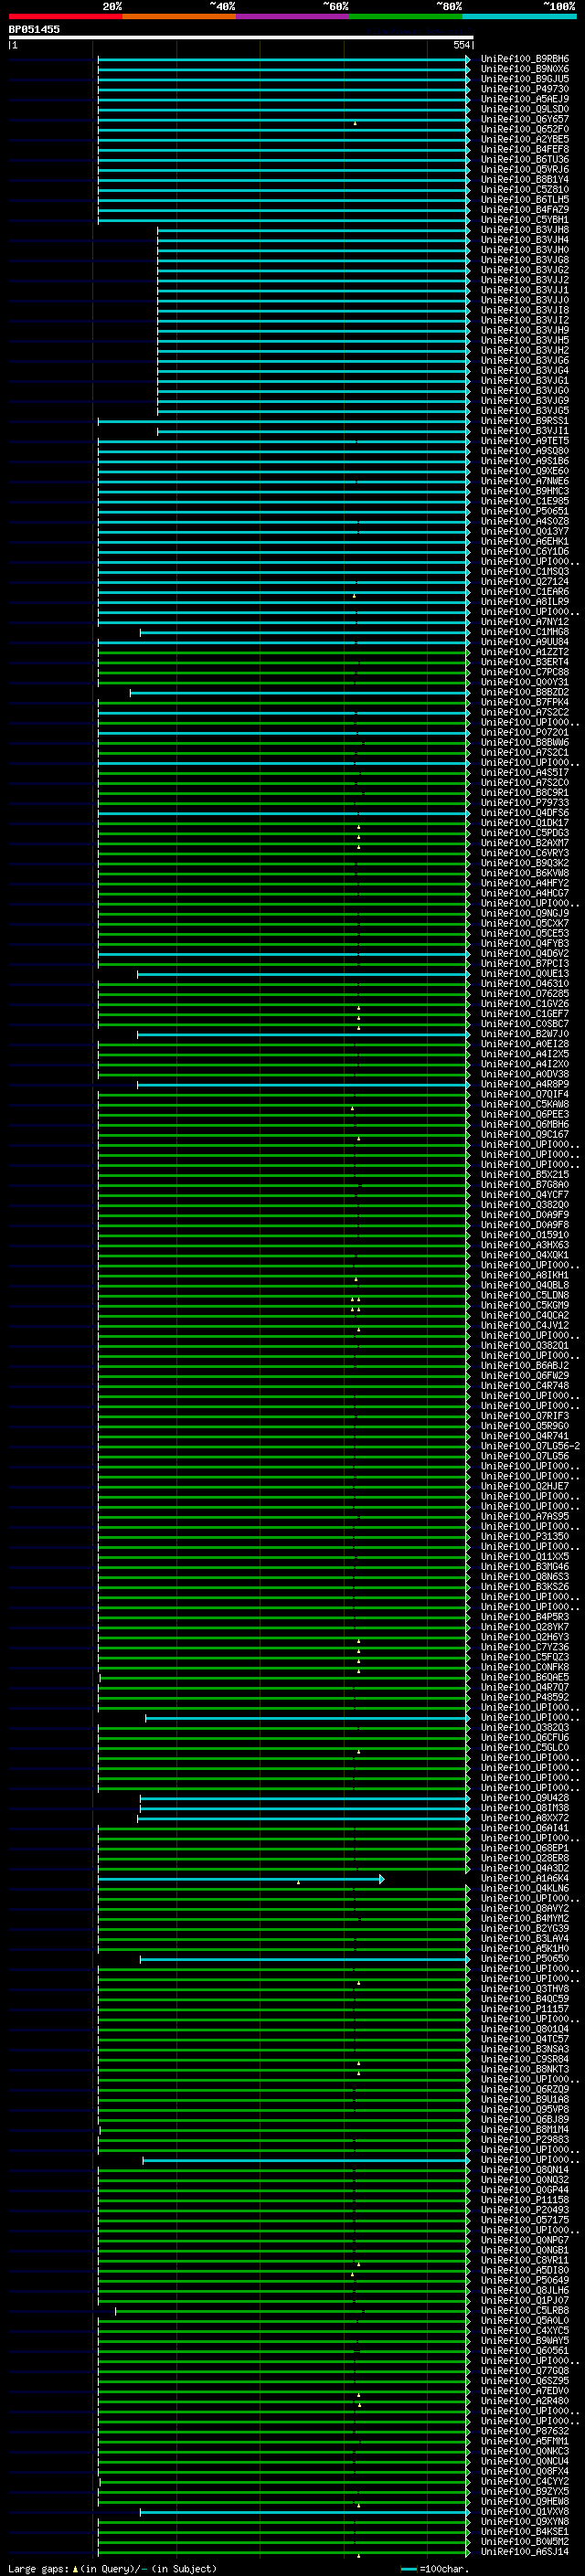This screenshot has width=585, height=2576.
Task: Click the orange ~40% identity legend bar
Action: [179, 16]
